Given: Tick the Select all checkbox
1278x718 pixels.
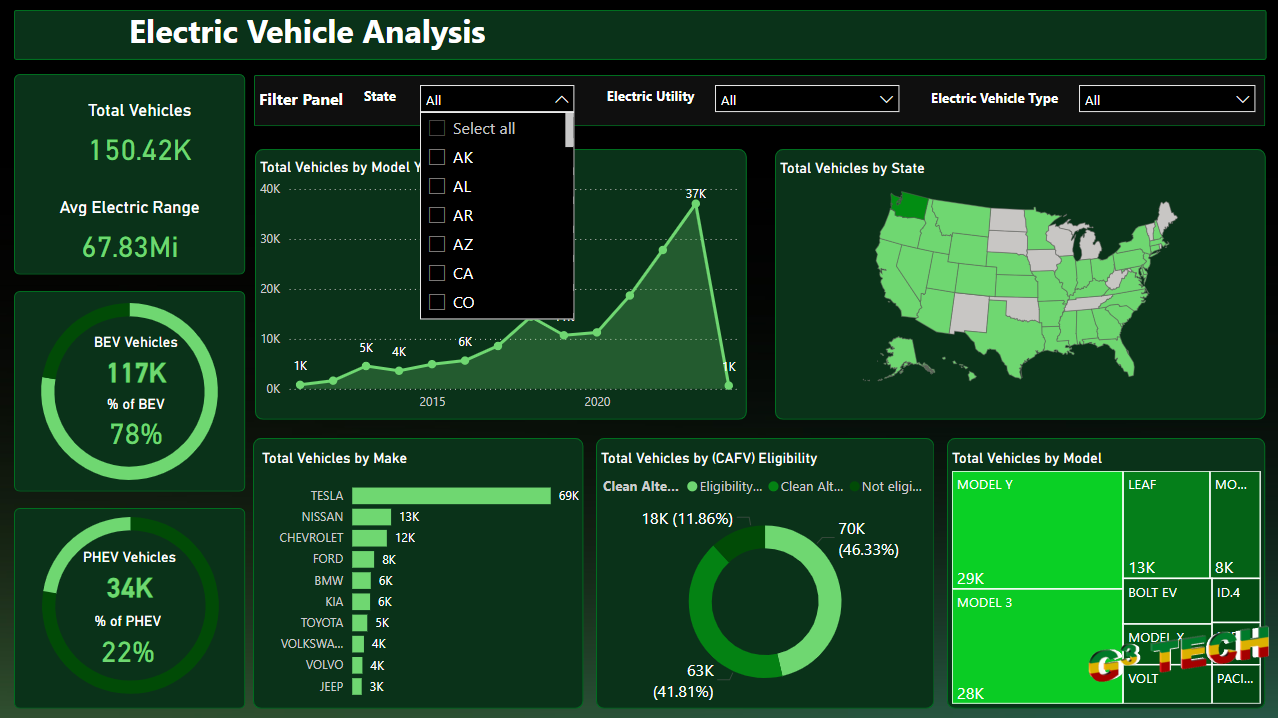Looking at the screenshot, I should [x=436, y=128].
